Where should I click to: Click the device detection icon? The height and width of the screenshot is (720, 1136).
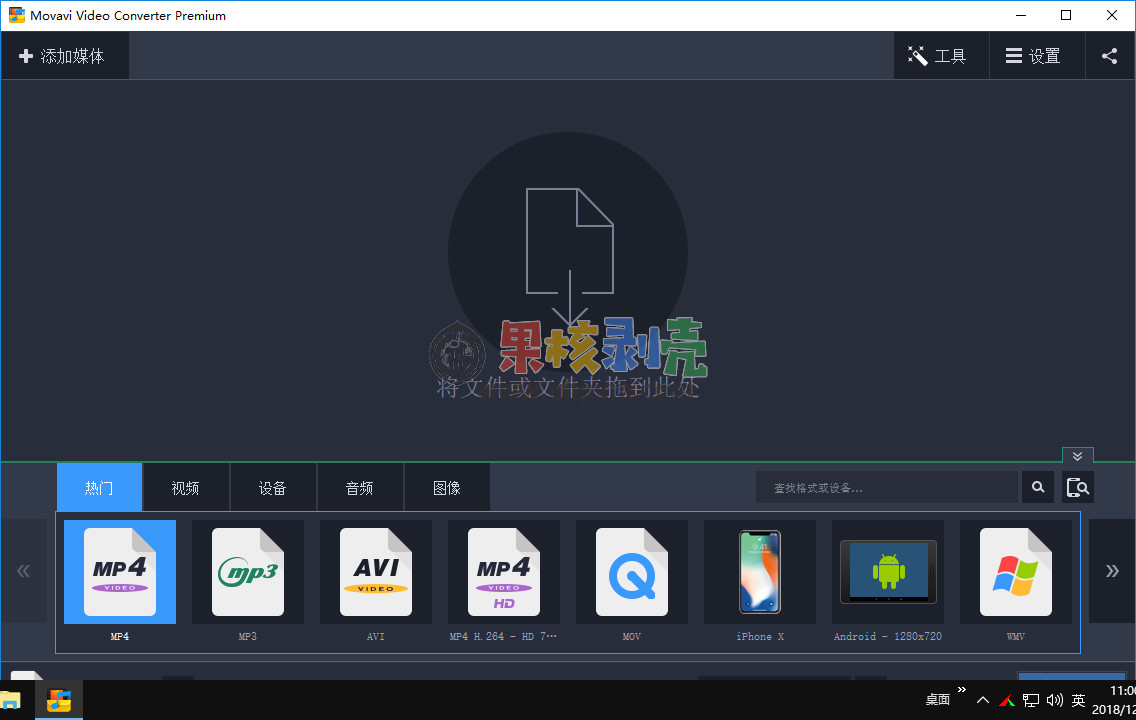pyautogui.click(x=1078, y=487)
